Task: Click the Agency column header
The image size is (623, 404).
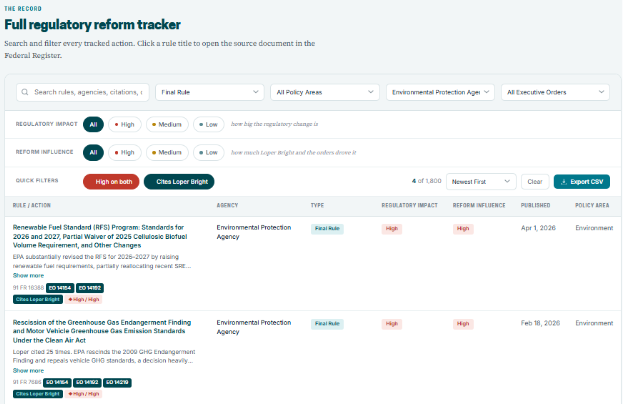Action: pyautogui.click(x=227, y=205)
